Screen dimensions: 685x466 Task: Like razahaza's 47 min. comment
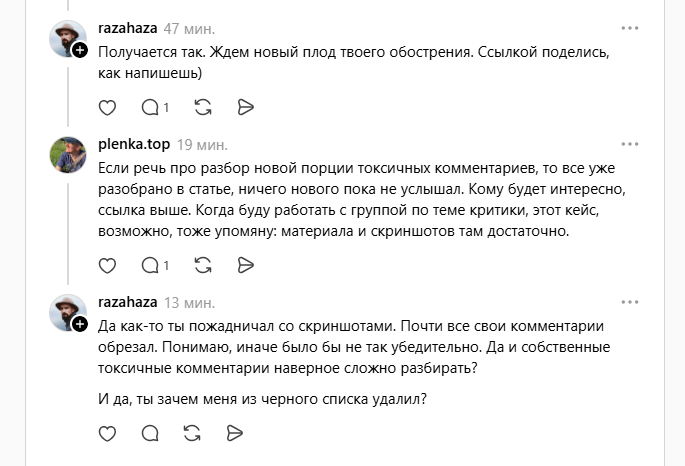coord(109,106)
